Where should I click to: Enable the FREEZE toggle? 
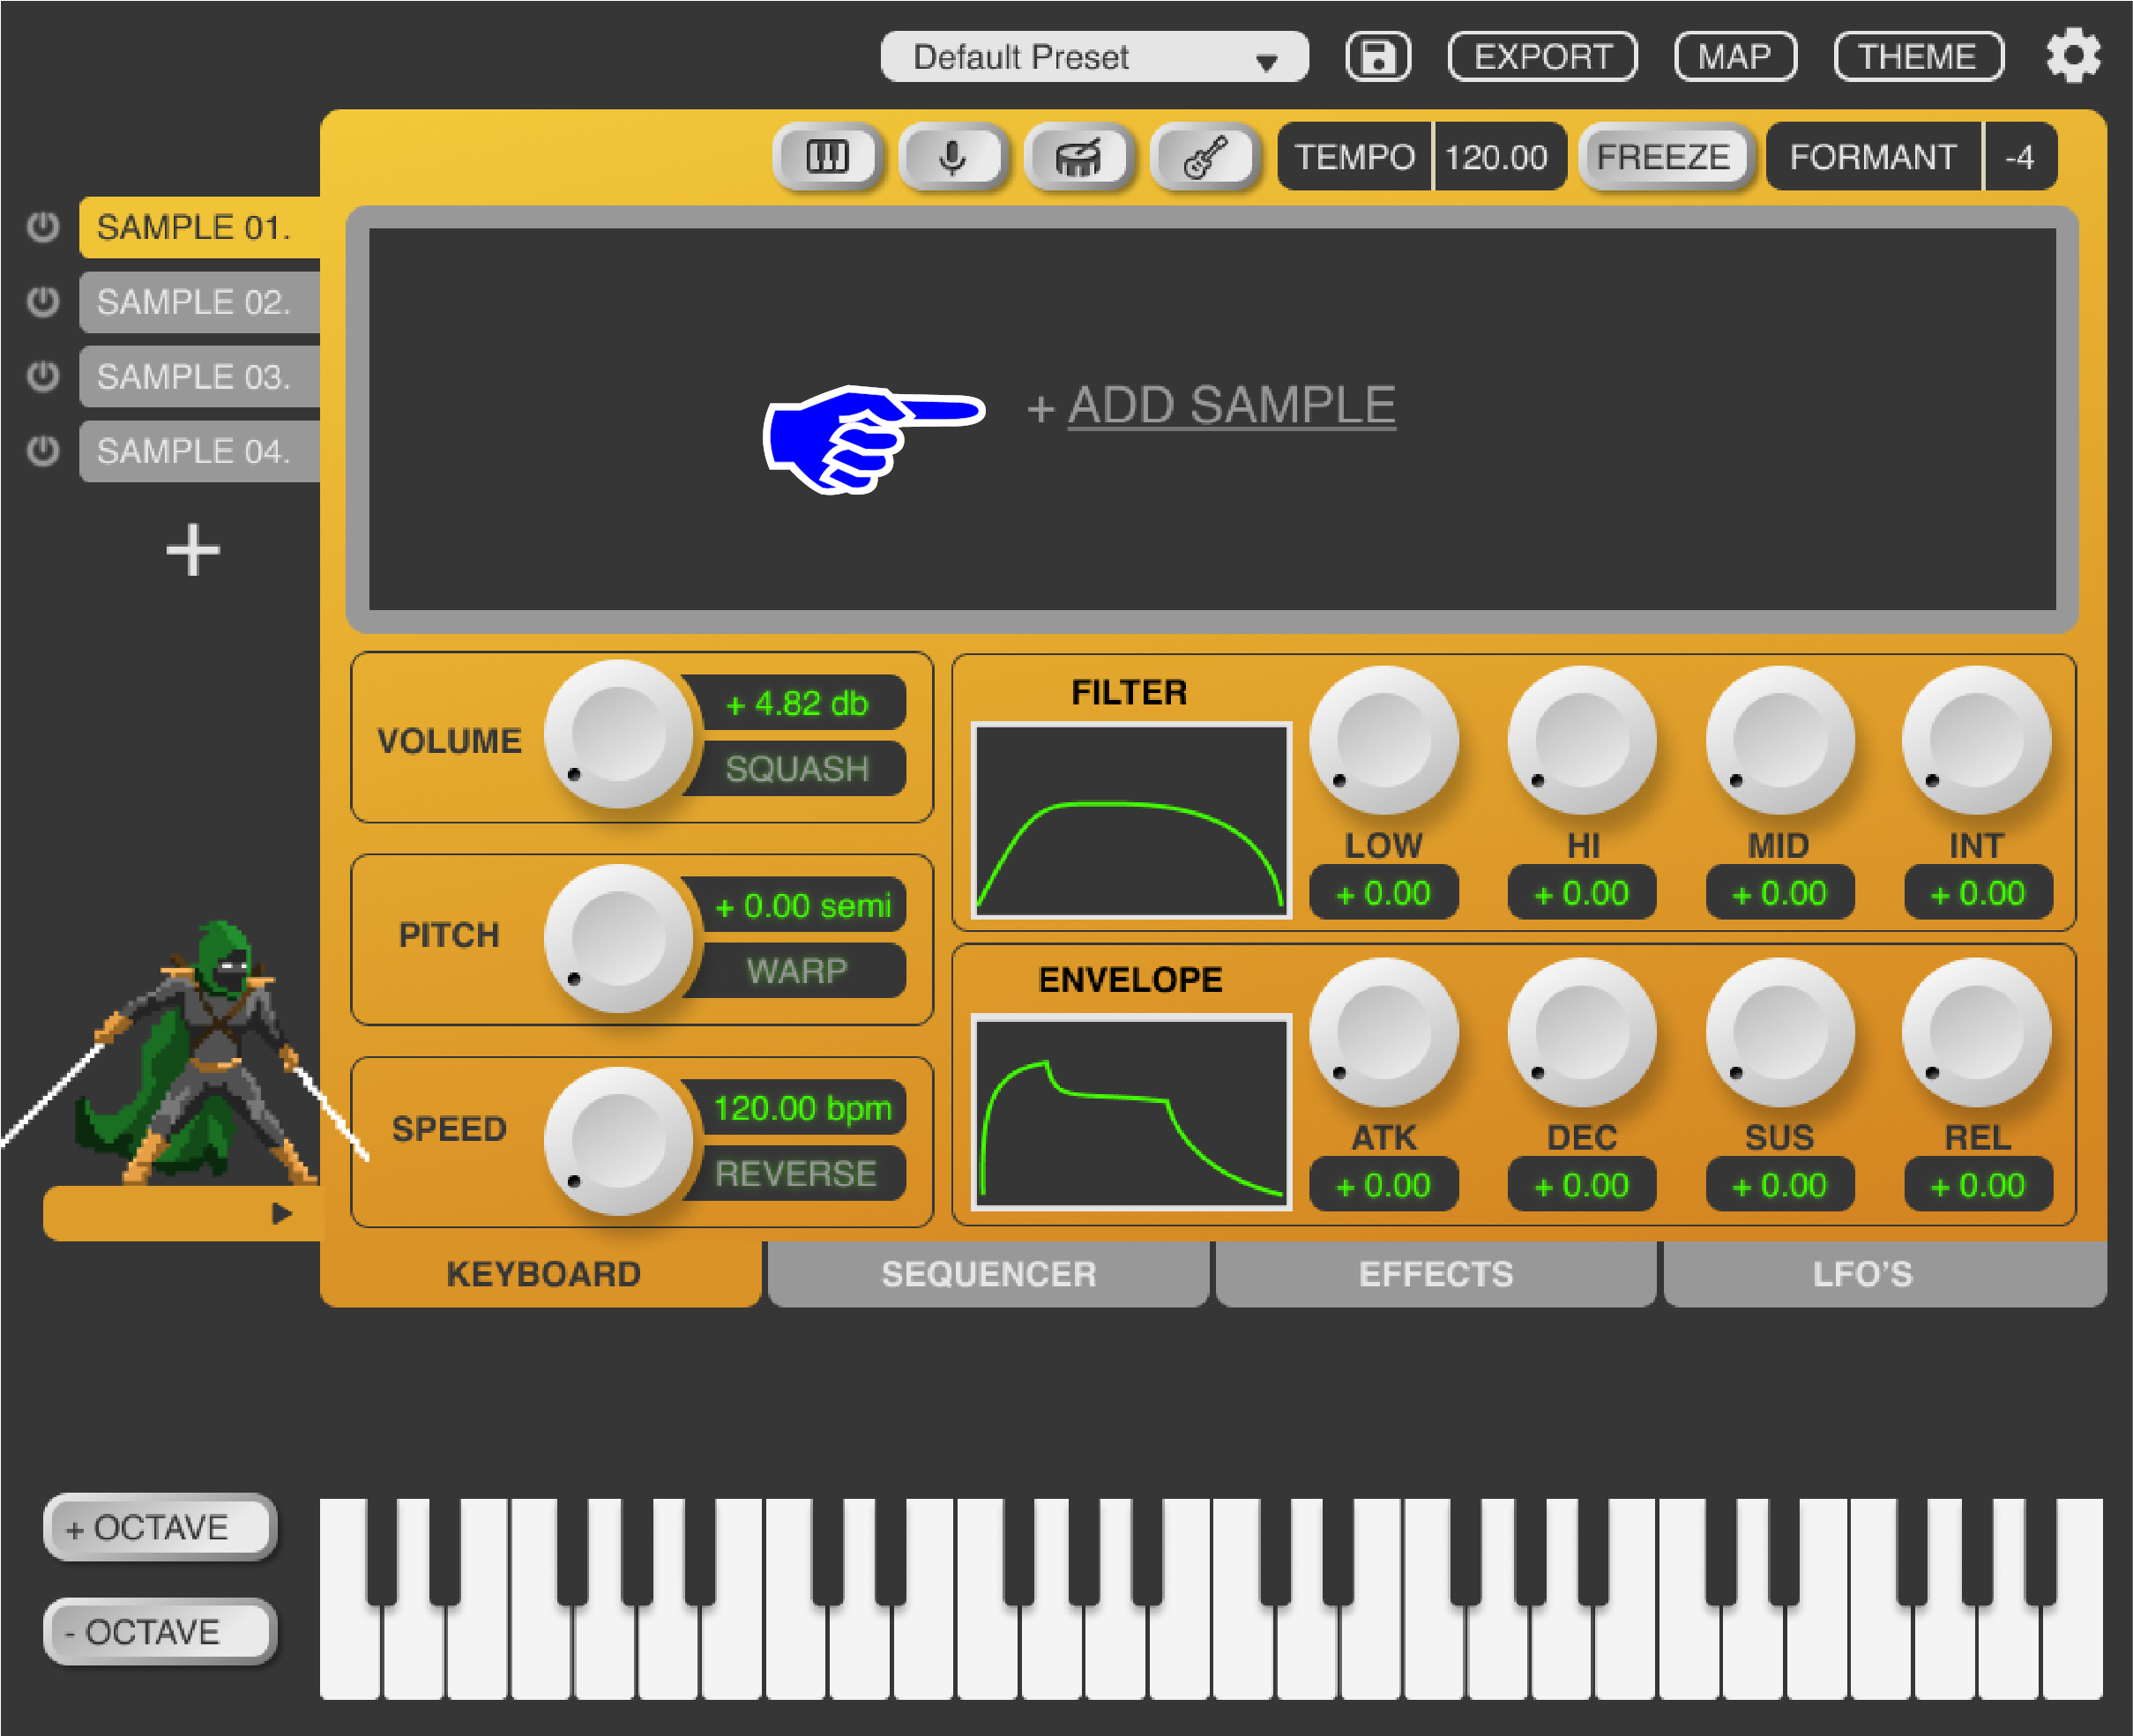1663,157
